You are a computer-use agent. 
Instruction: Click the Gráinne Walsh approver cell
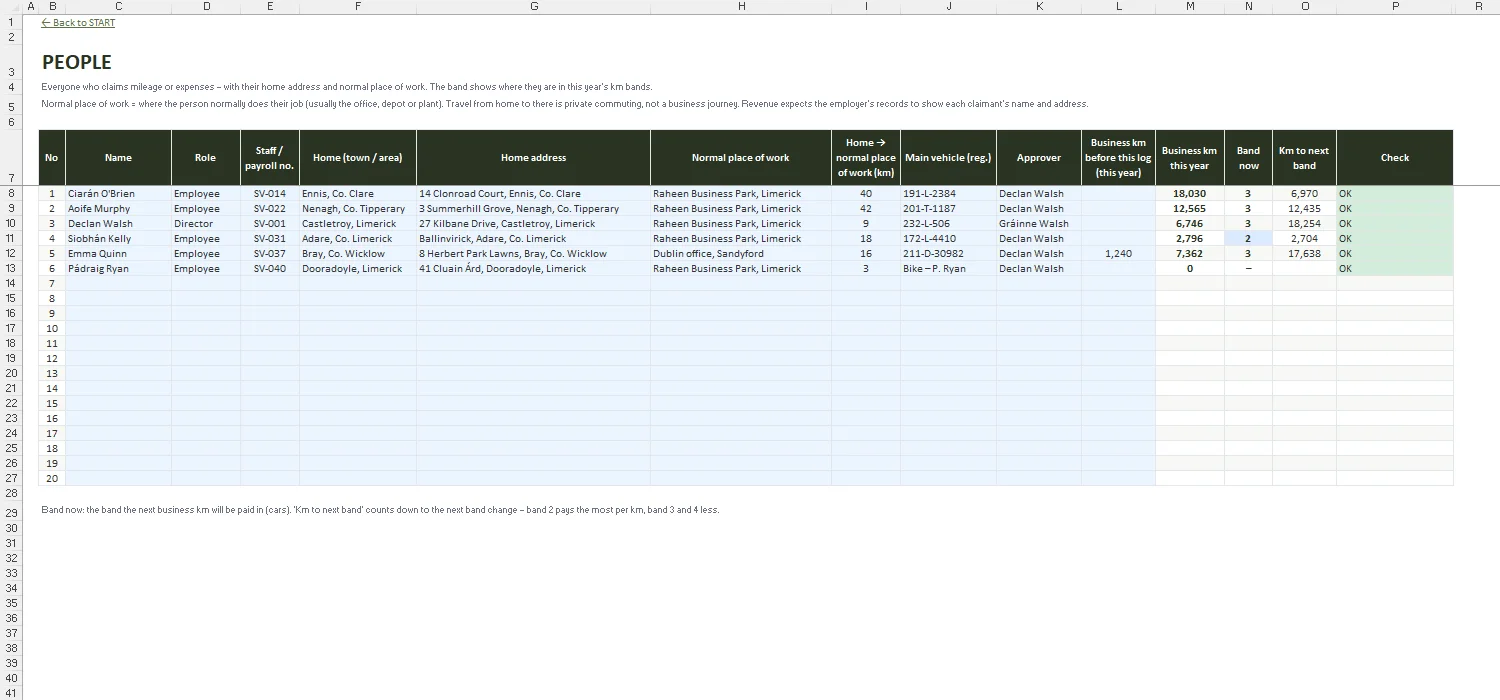[x=1038, y=223]
